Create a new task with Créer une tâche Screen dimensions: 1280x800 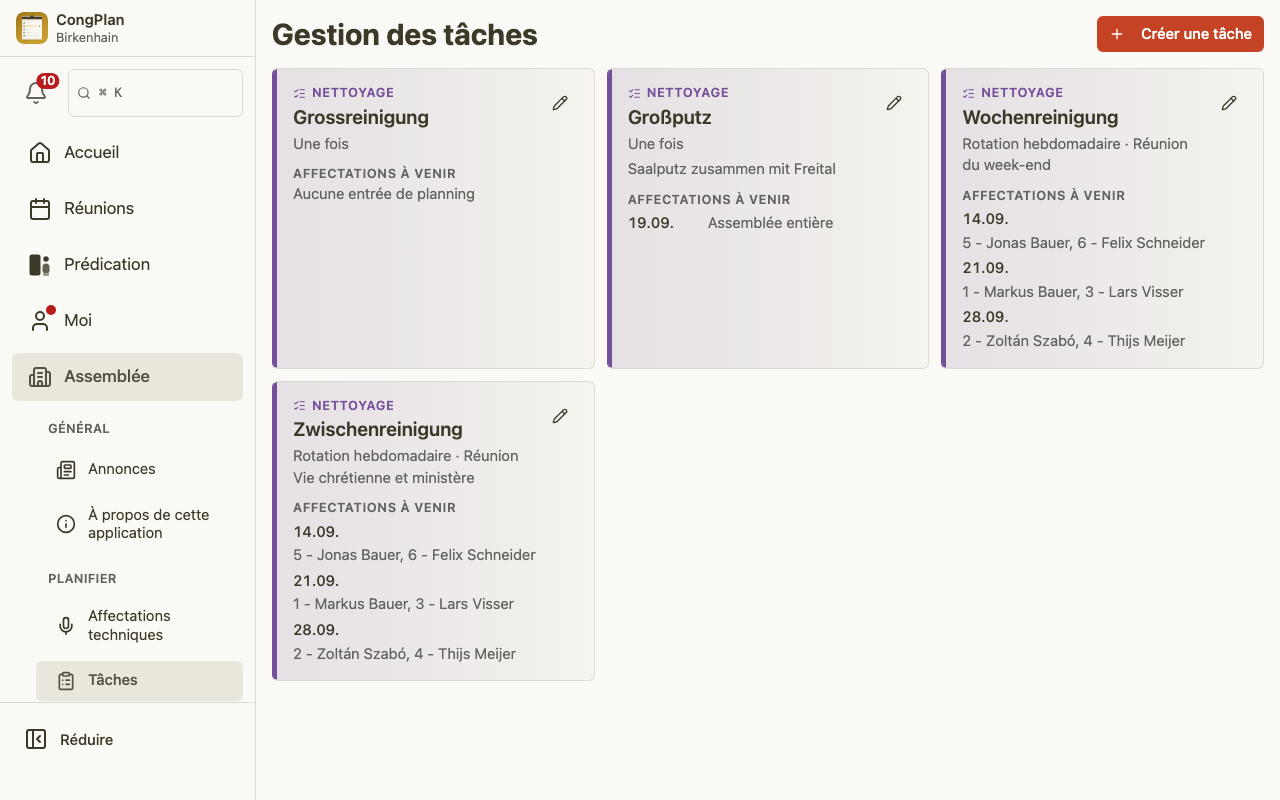coord(1180,34)
